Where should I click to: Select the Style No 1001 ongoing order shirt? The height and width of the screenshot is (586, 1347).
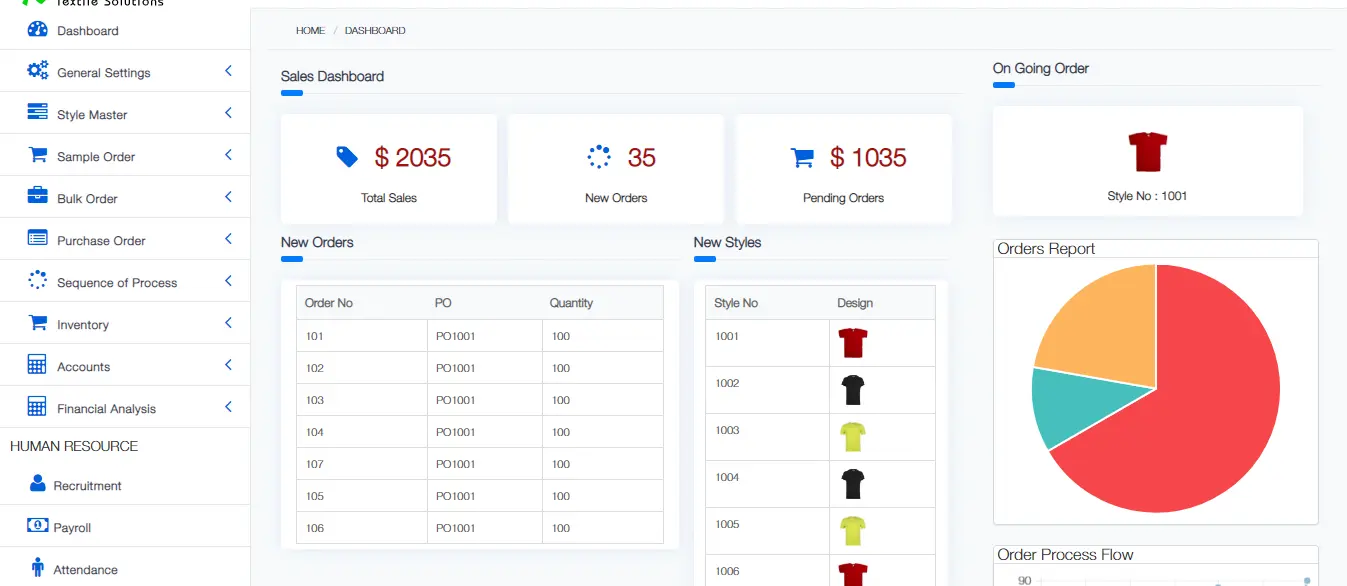click(x=1147, y=152)
